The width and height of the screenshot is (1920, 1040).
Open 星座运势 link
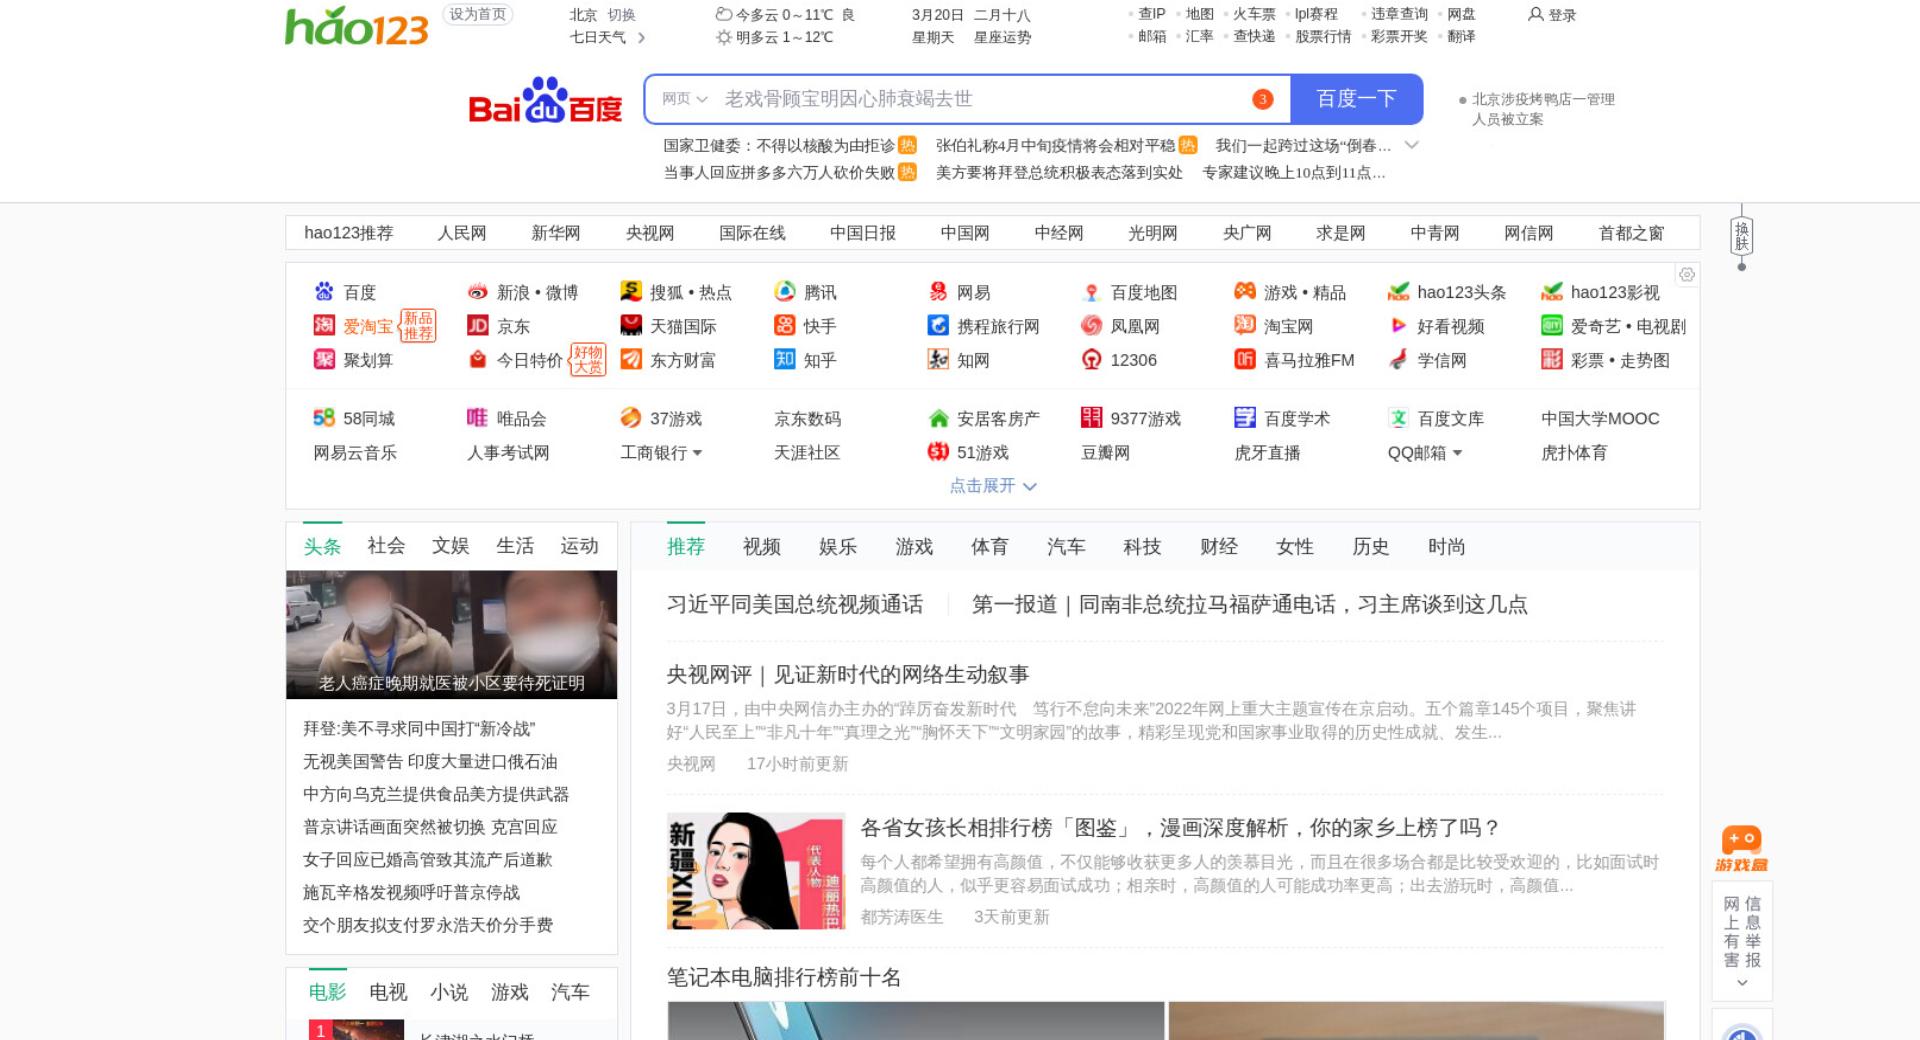click(1002, 38)
